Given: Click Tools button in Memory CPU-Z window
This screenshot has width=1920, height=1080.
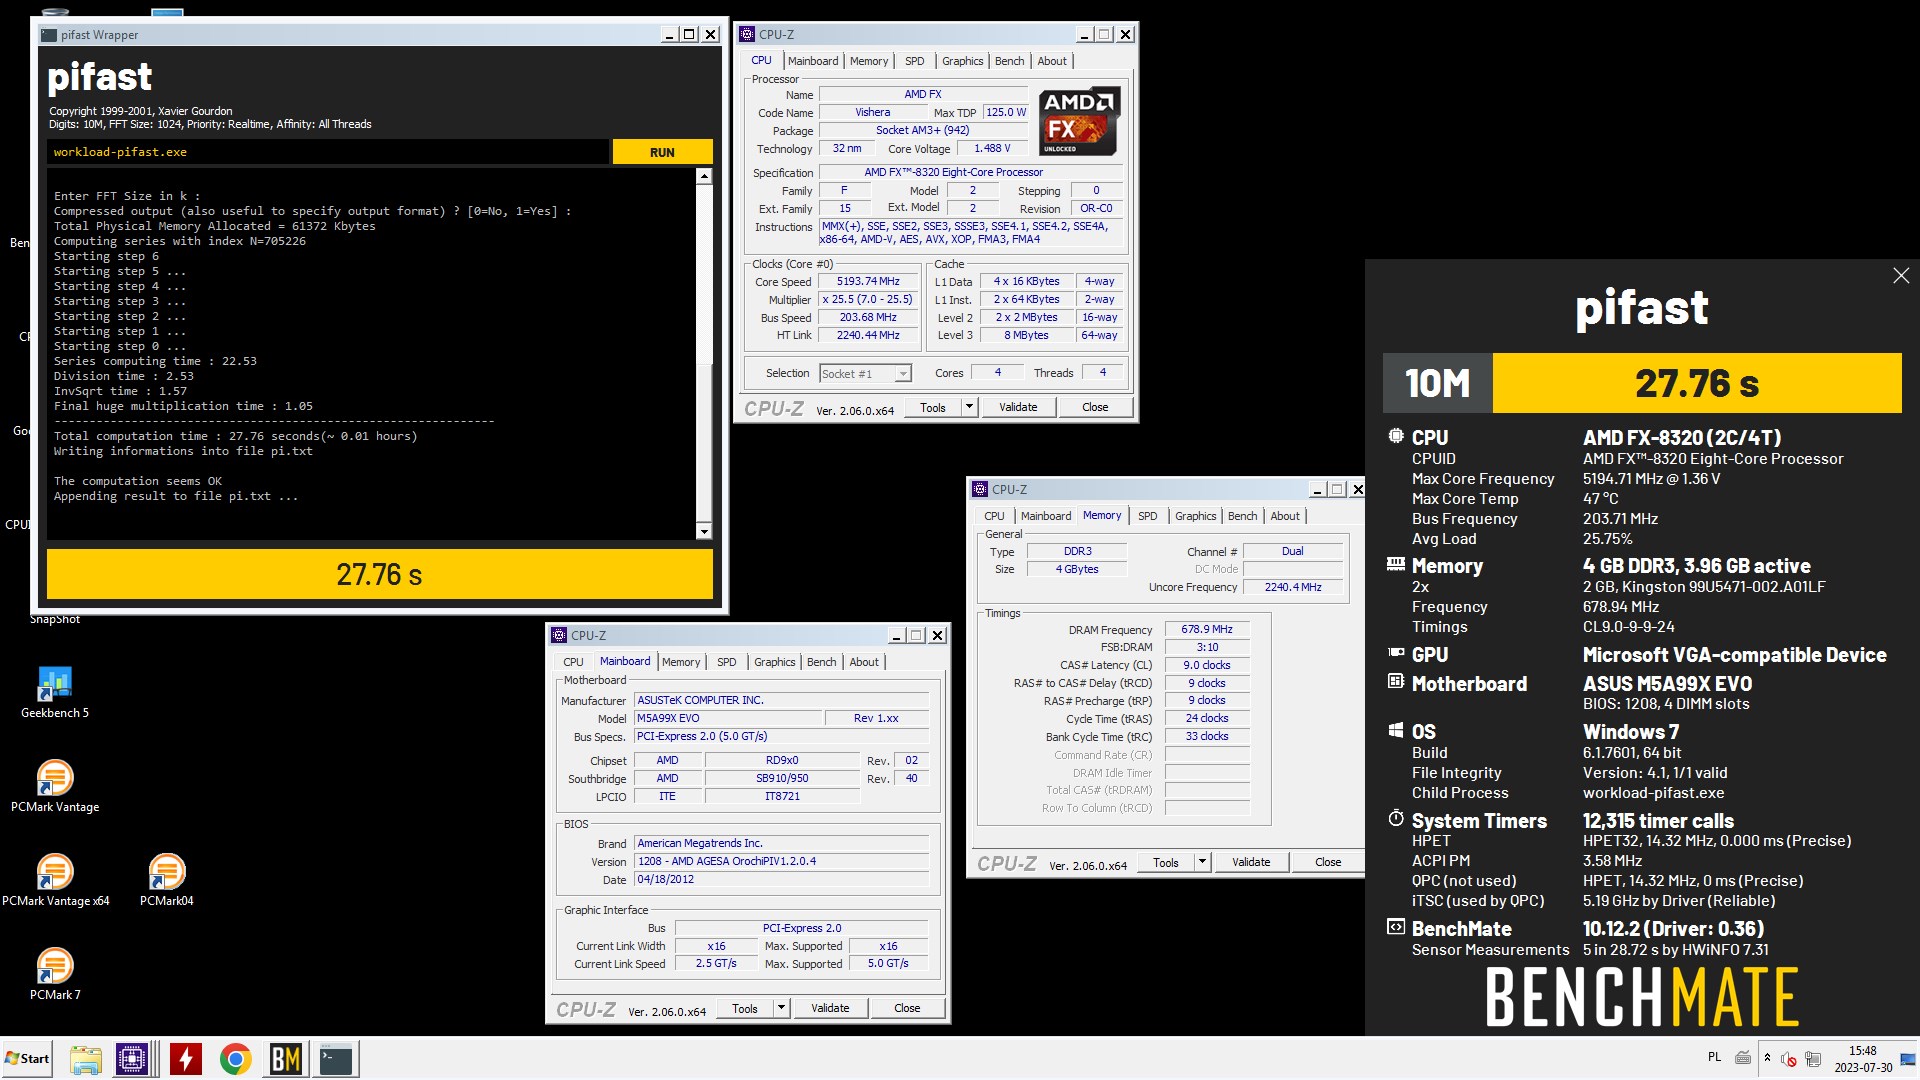Looking at the screenshot, I should [x=1166, y=862].
